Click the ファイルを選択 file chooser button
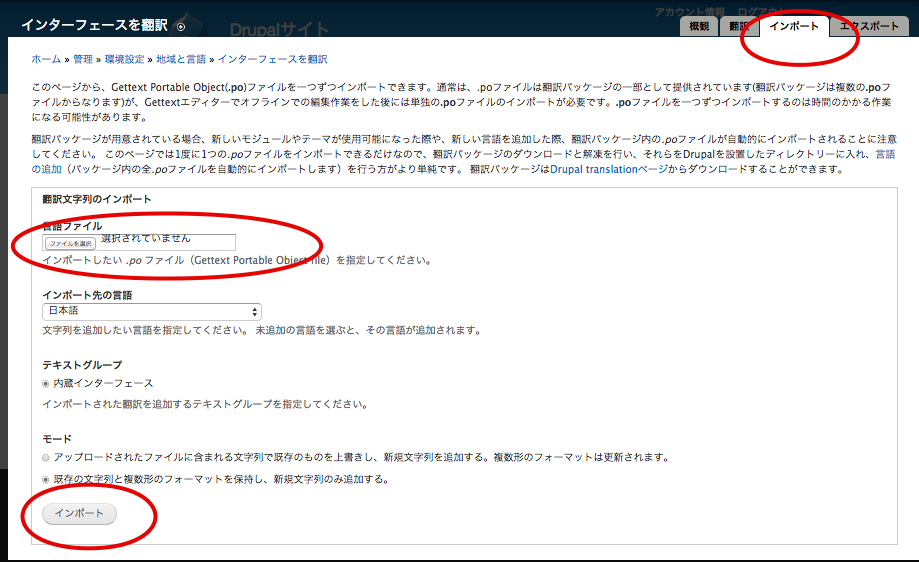The width and height of the screenshot is (919, 562). [70, 242]
